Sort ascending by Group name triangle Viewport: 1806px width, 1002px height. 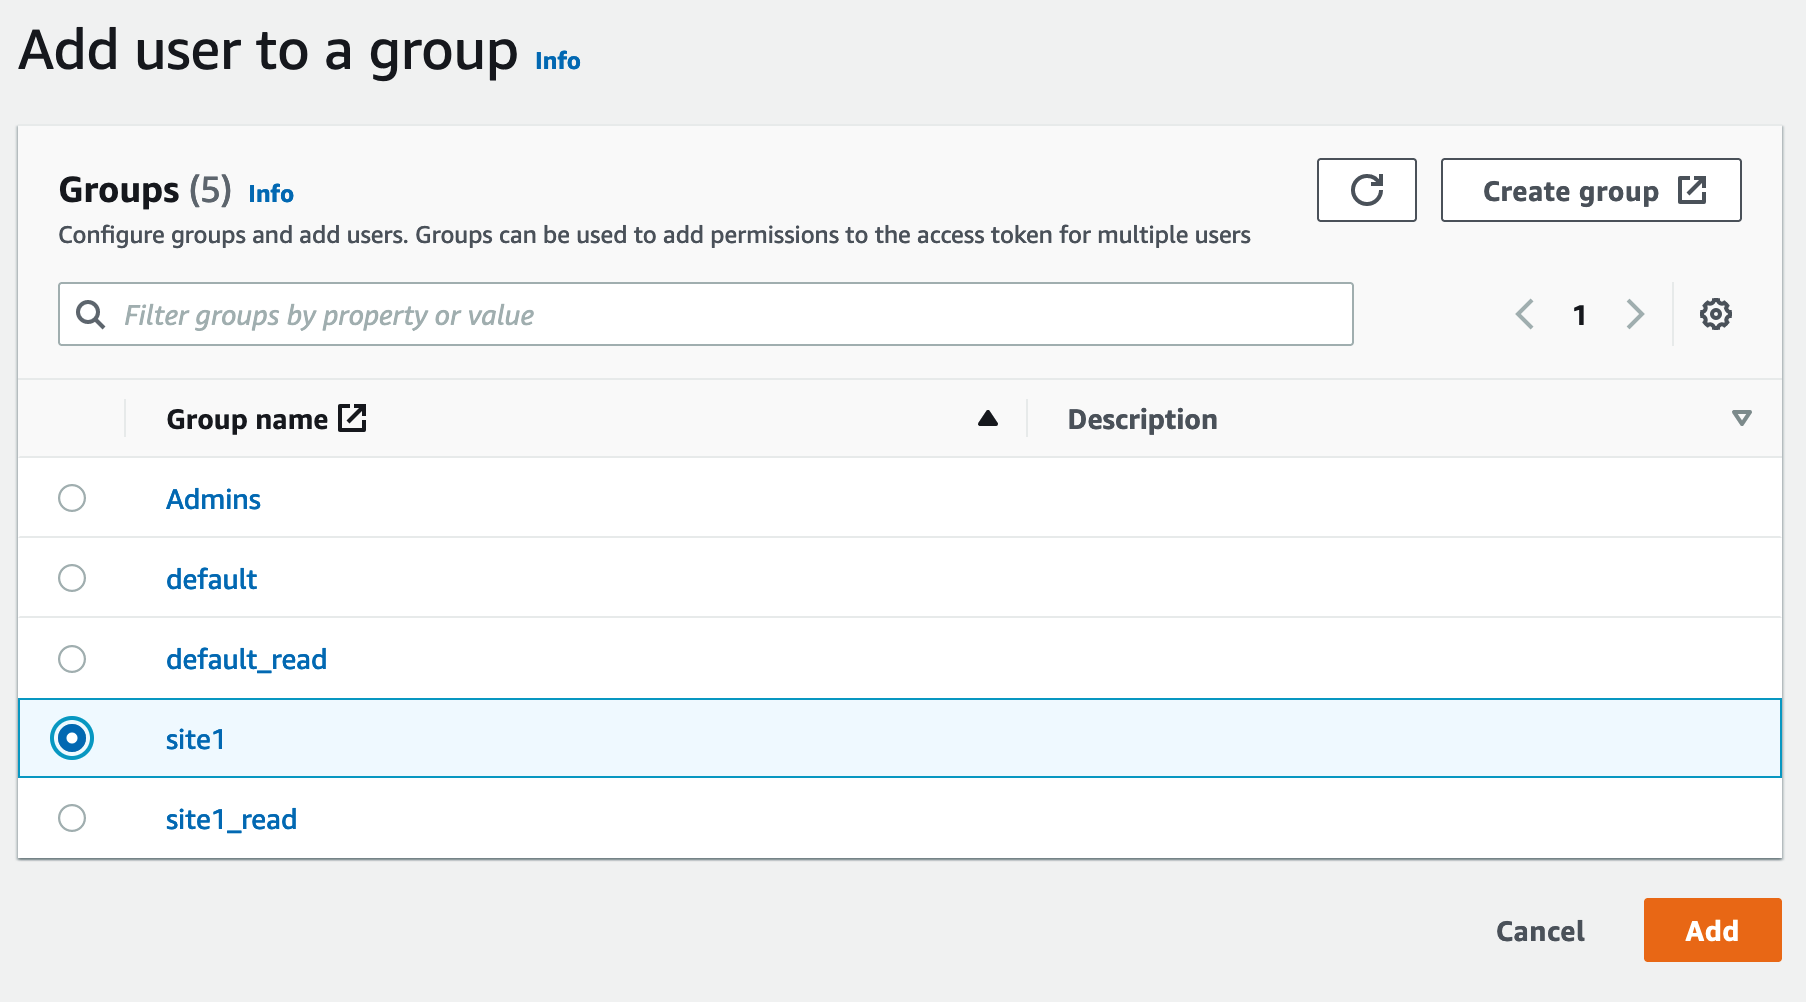(x=988, y=418)
